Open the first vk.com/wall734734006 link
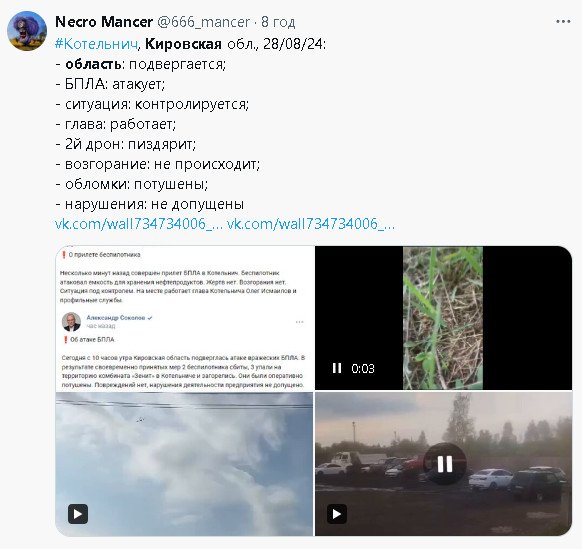This screenshot has height=549, width=582. 139,224
